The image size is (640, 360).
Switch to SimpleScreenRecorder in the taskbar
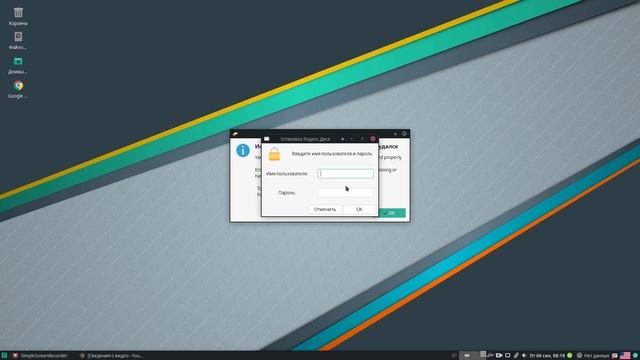(x=40, y=356)
